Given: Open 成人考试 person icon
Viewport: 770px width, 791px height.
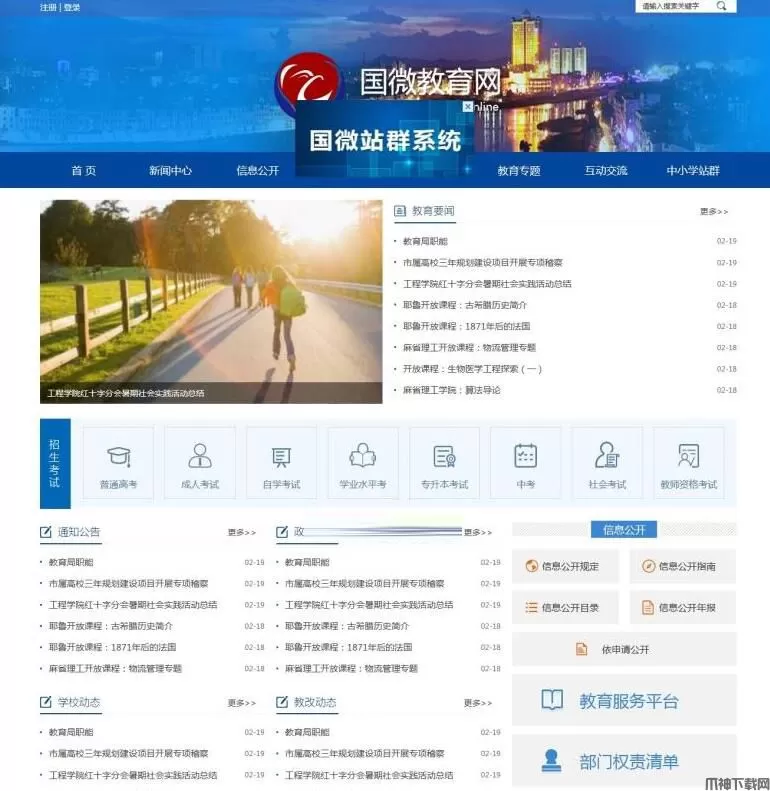Looking at the screenshot, I should click(200, 455).
